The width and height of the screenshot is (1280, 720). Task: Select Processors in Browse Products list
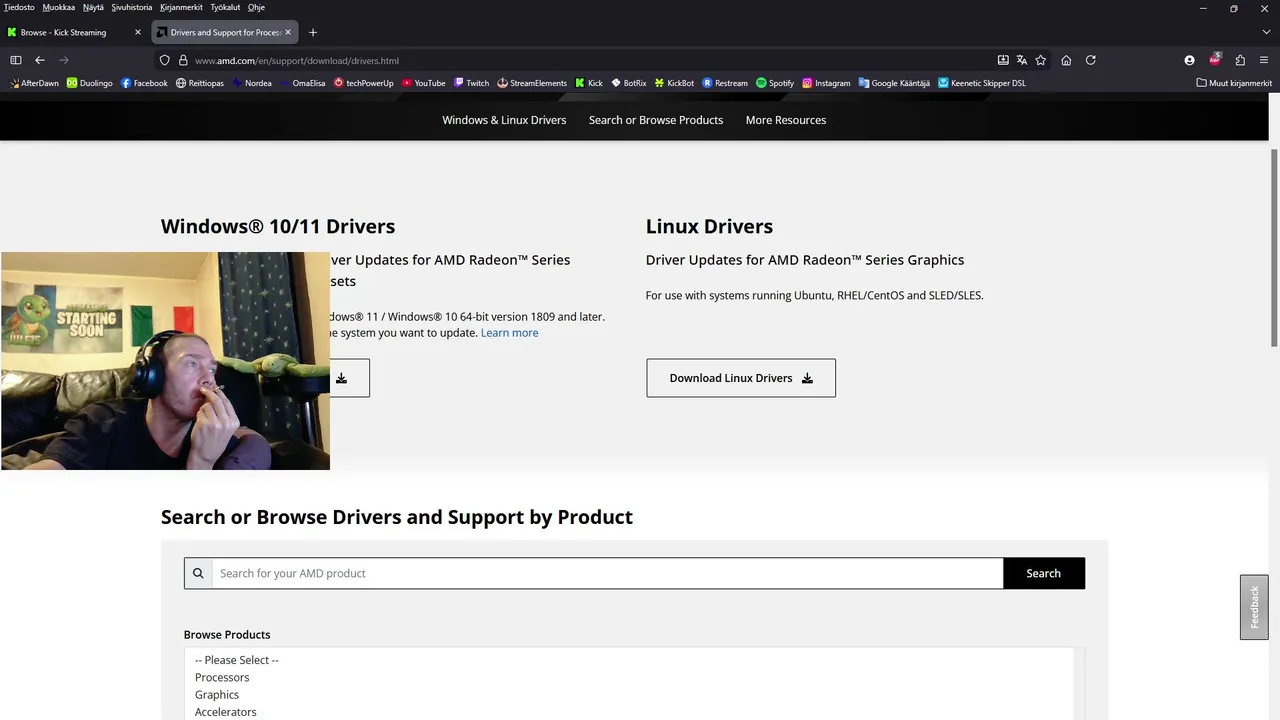click(629, 677)
